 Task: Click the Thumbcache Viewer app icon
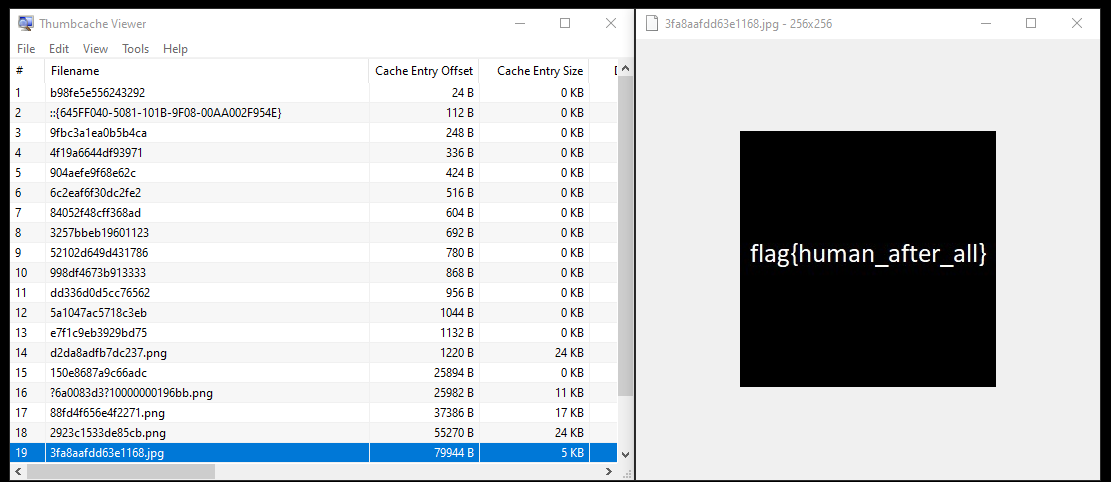click(x=26, y=23)
